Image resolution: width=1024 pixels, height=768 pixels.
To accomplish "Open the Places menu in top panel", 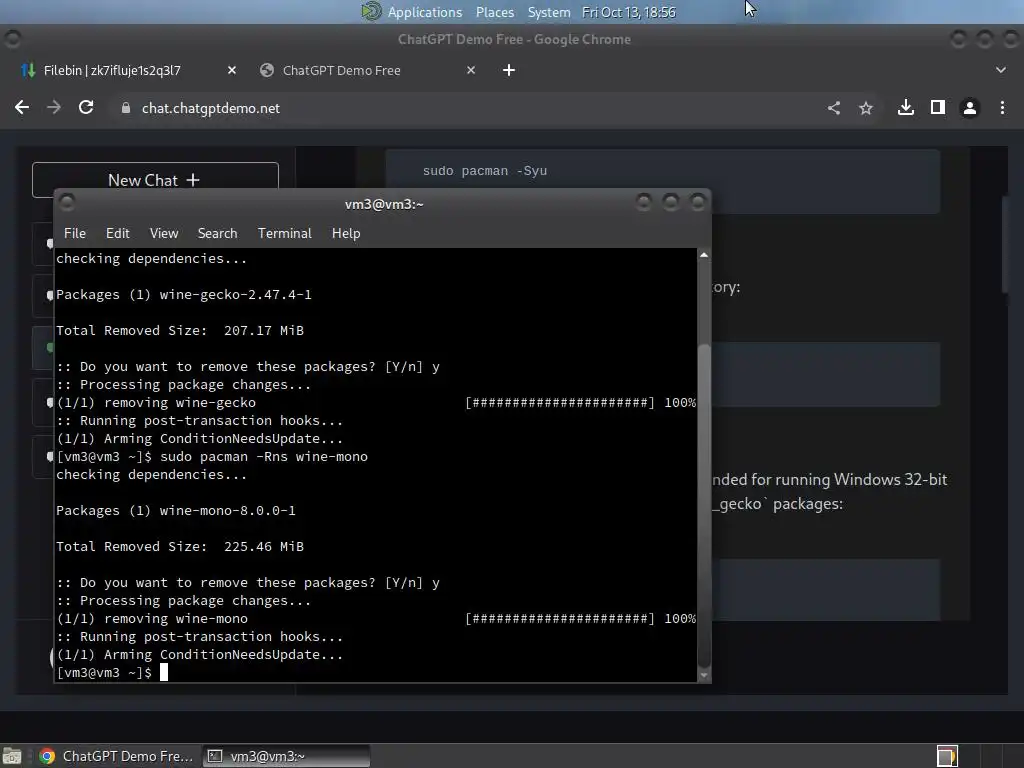I will click(x=495, y=12).
